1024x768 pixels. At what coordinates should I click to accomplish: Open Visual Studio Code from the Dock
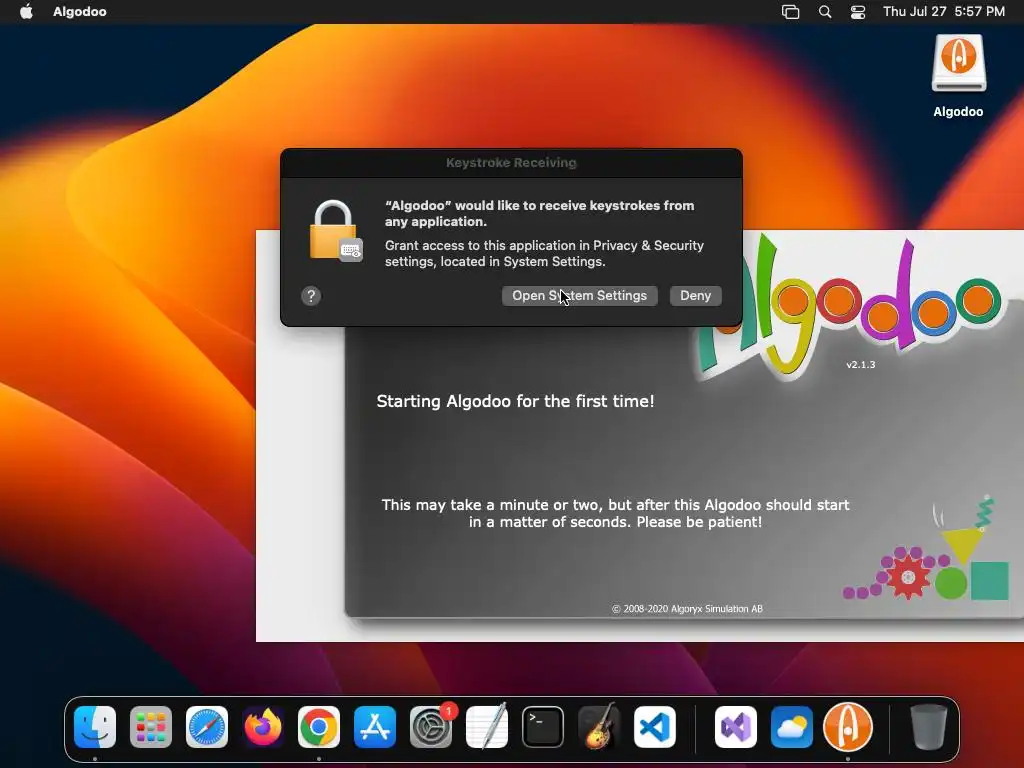coord(655,727)
